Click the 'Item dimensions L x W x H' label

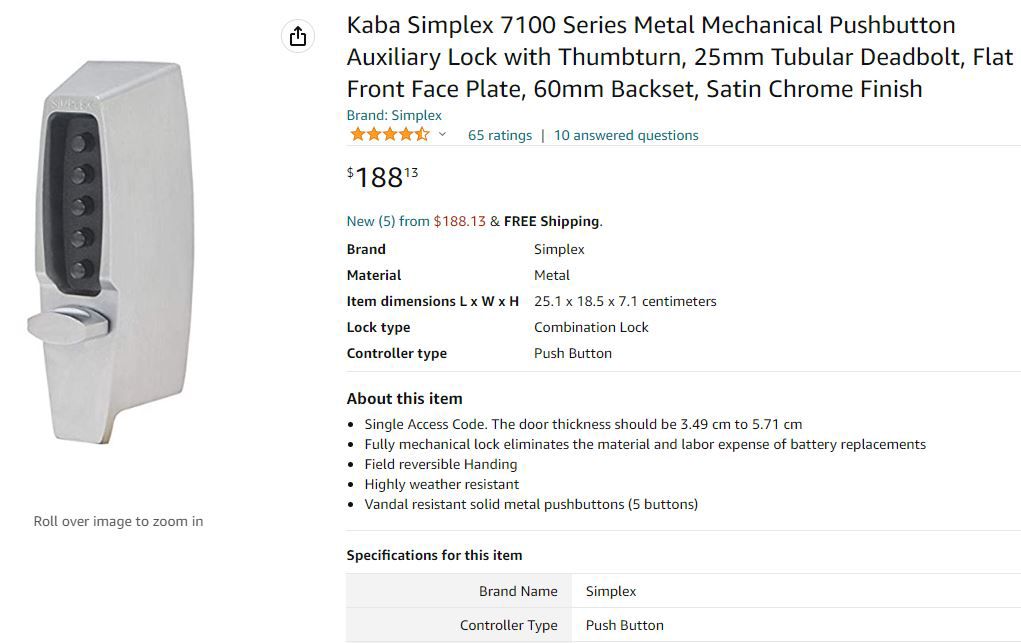point(432,301)
